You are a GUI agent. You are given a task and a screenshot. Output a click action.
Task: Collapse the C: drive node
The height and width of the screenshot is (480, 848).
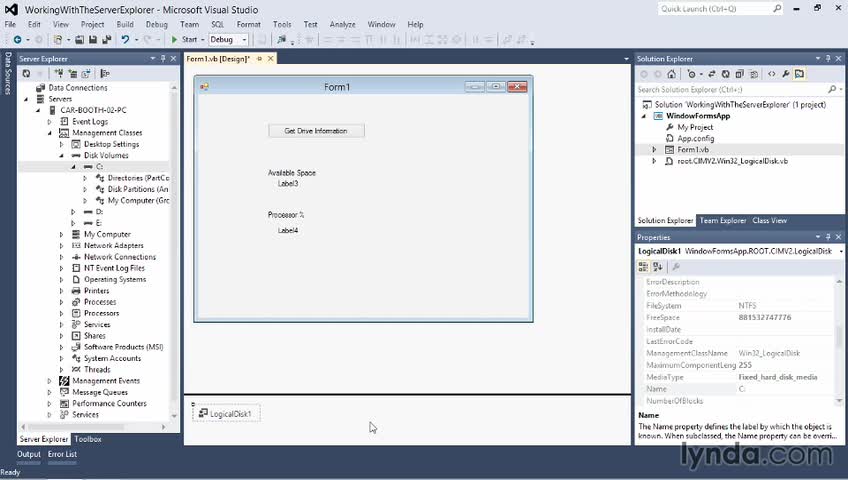(x=73, y=167)
